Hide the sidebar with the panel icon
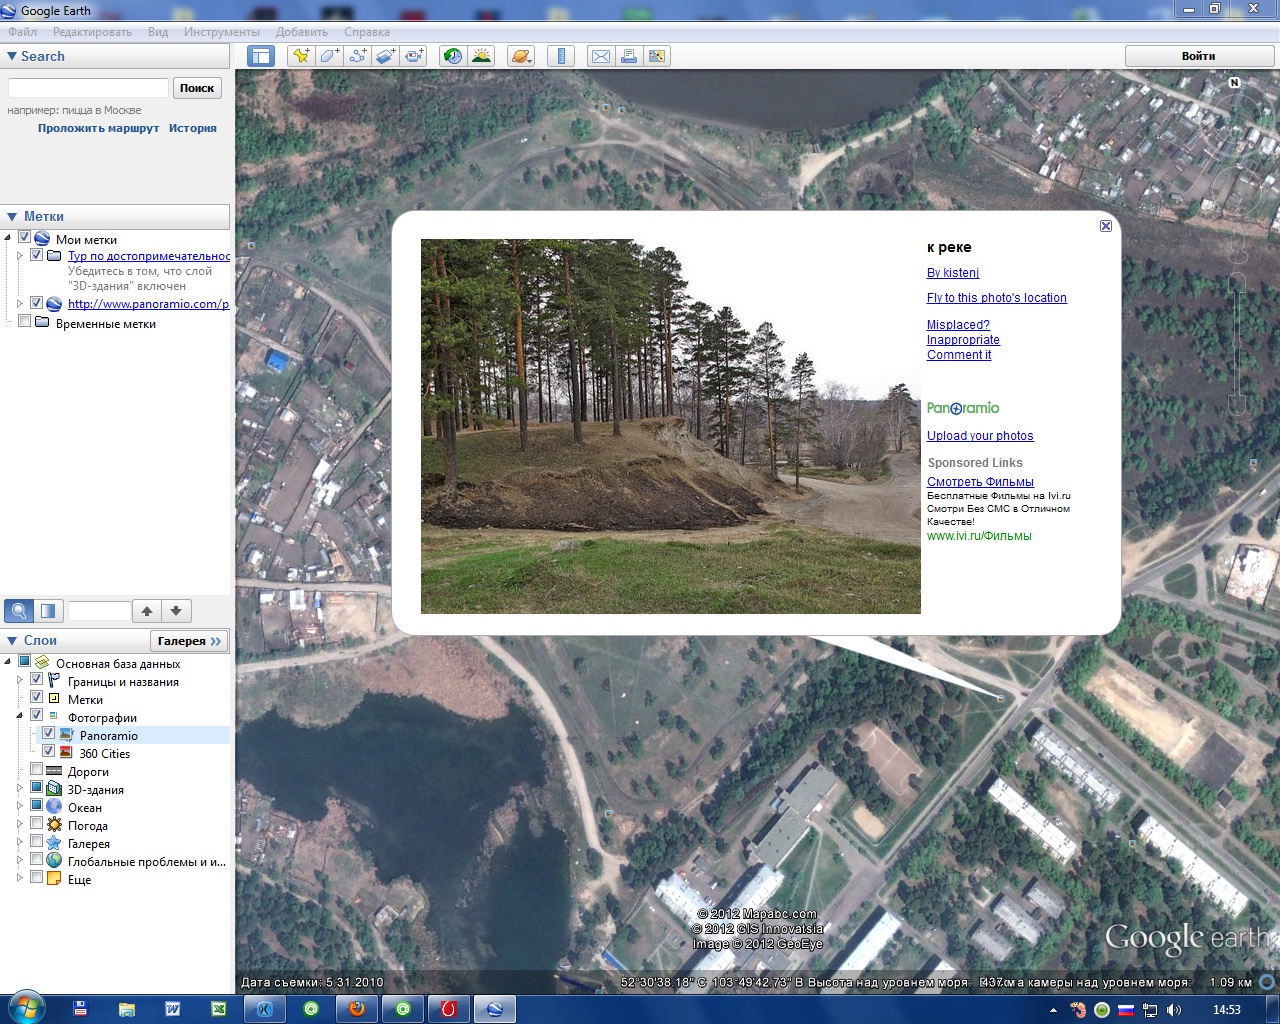This screenshot has width=1280, height=1024. (261, 56)
